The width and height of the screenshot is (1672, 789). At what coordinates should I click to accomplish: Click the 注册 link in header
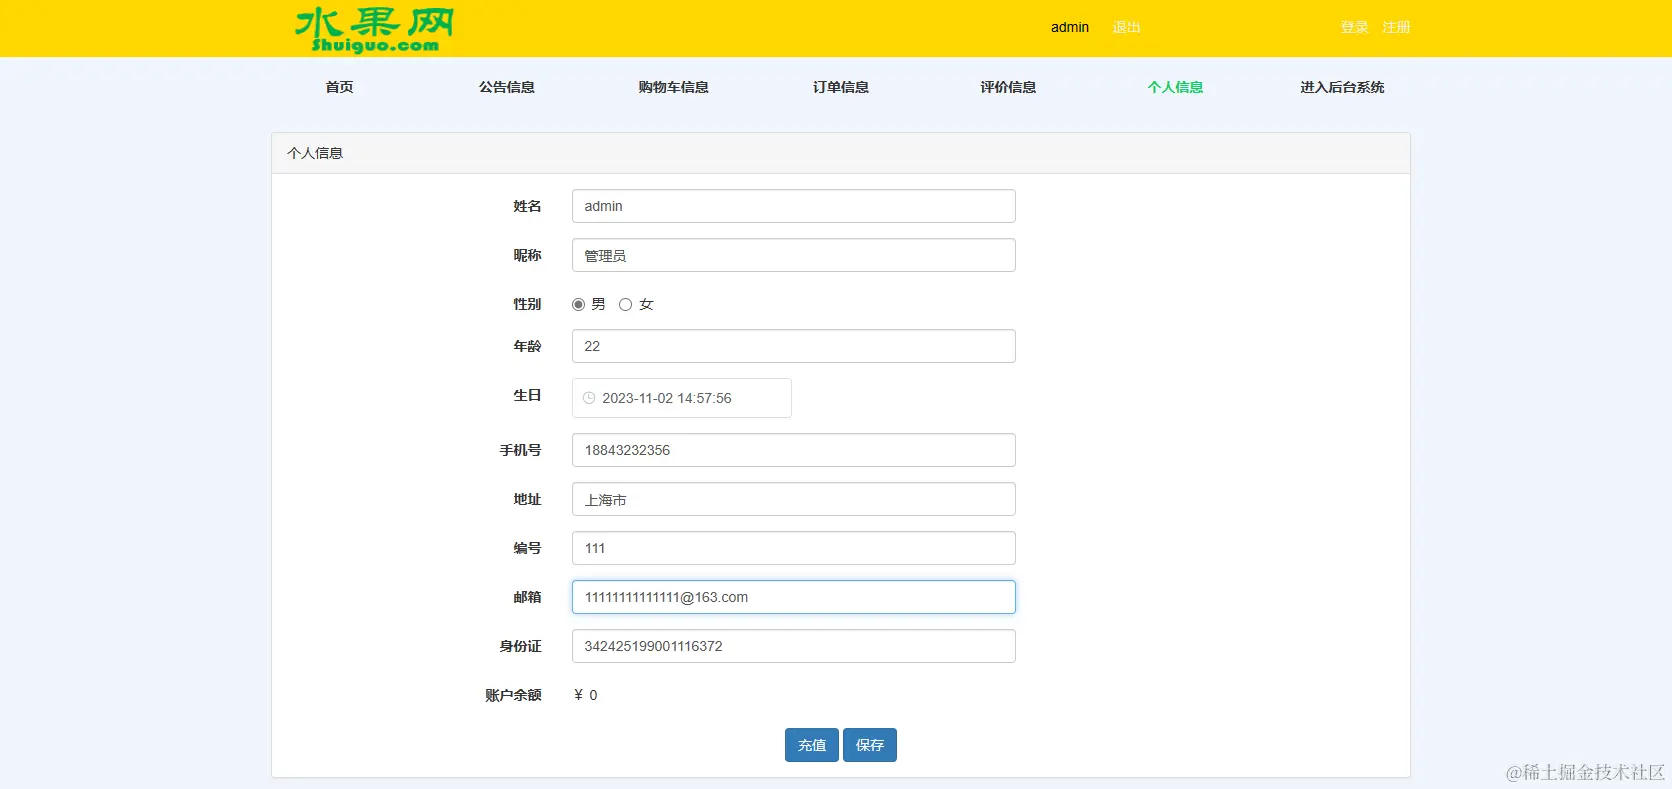tap(1396, 27)
